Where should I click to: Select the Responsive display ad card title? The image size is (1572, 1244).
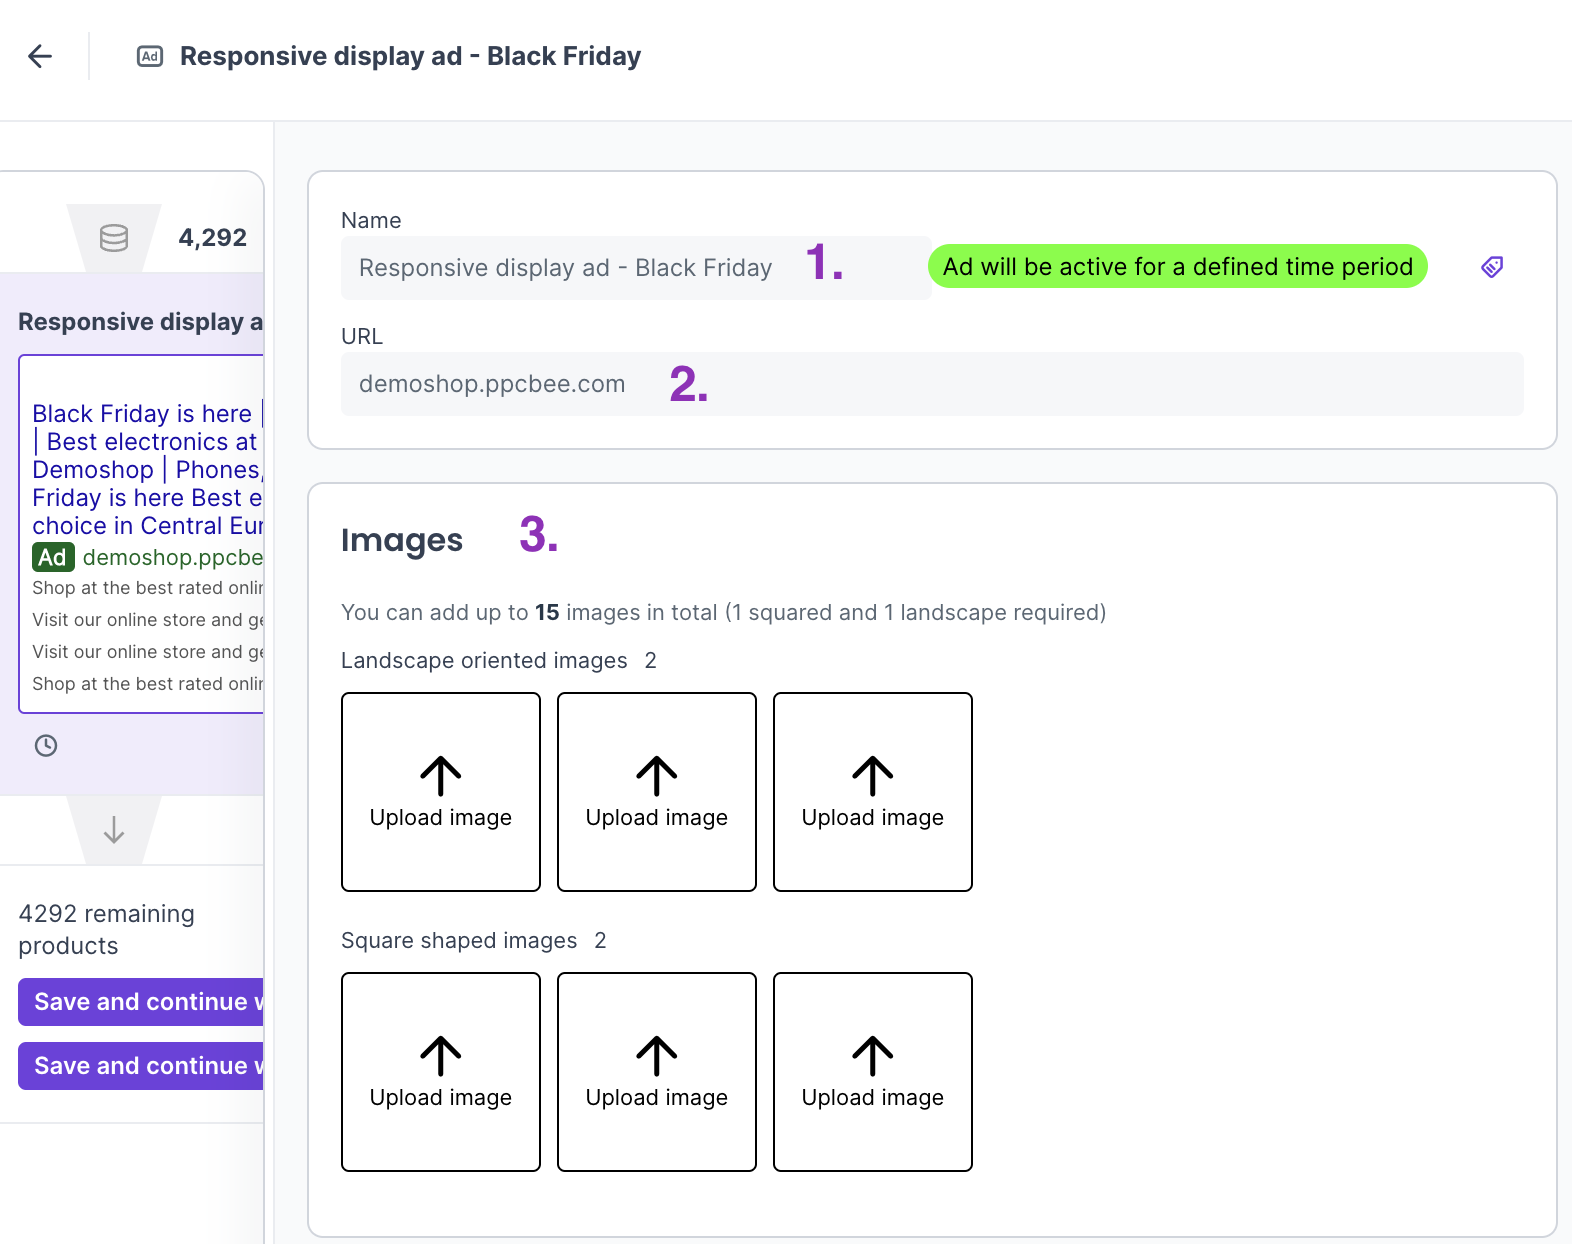(140, 322)
